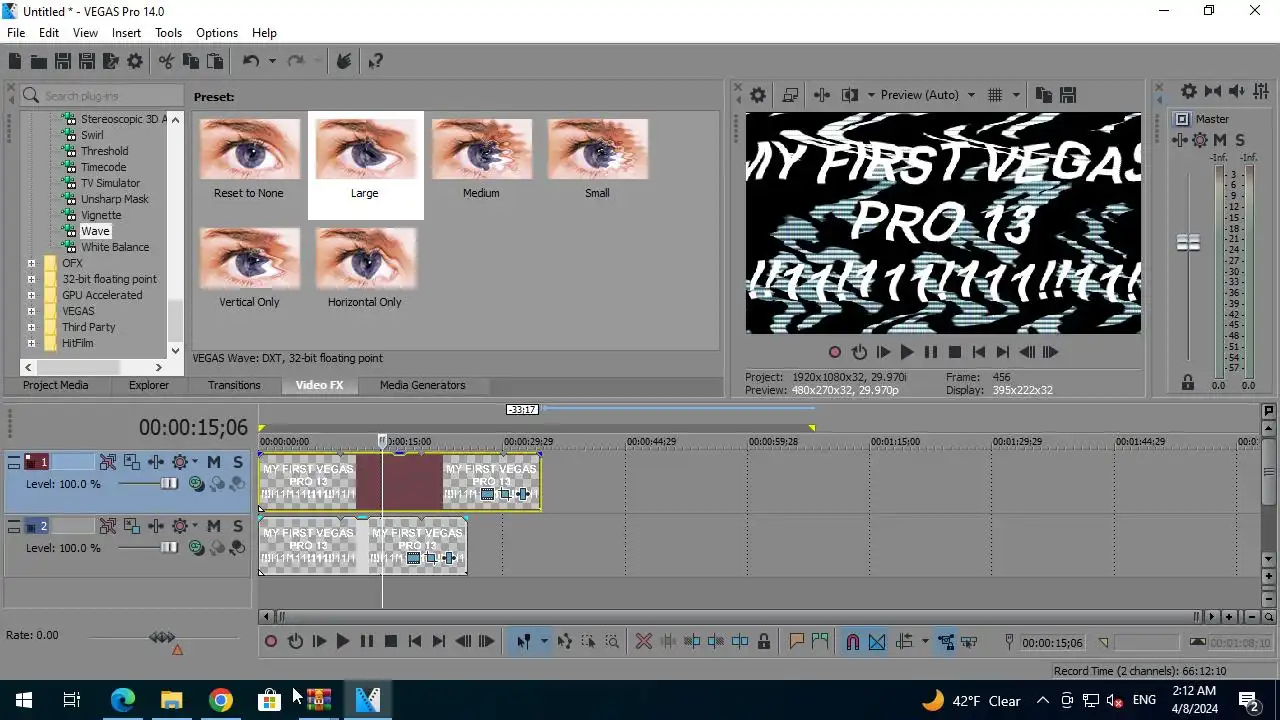Save preview snapshot to file
Screen dimensions: 1280x720
[x=1068, y=95]
